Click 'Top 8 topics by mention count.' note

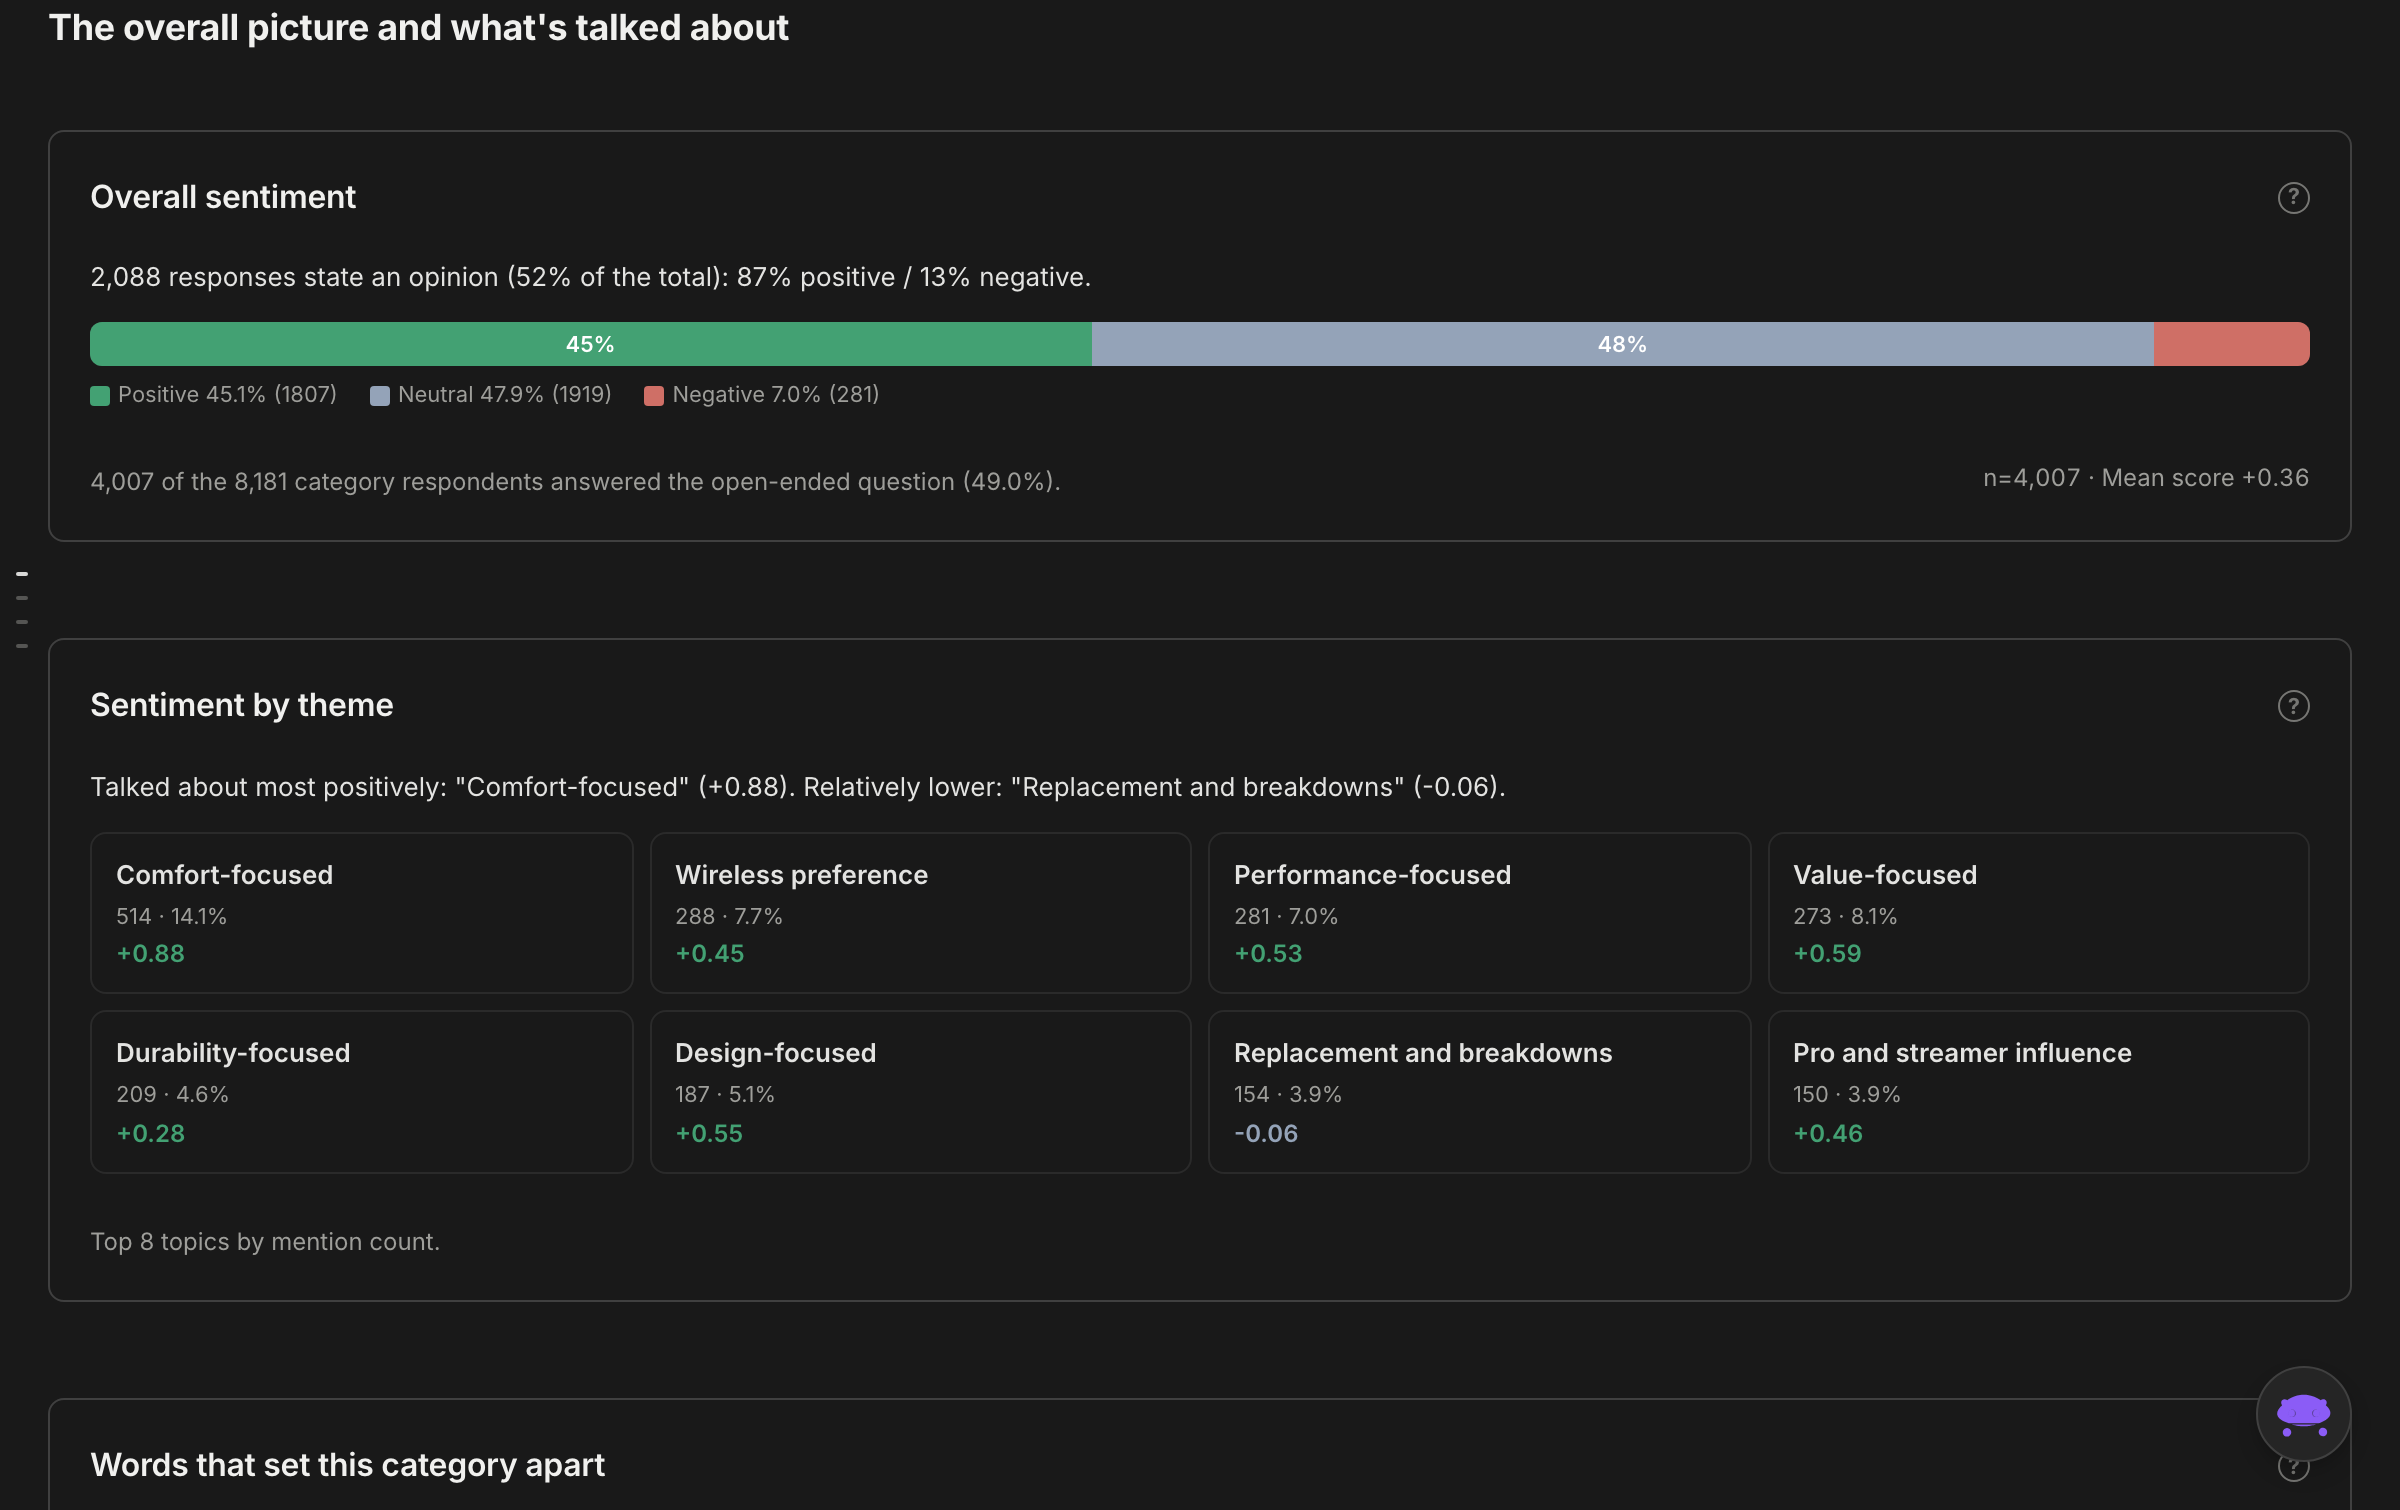pos(265,1242)
